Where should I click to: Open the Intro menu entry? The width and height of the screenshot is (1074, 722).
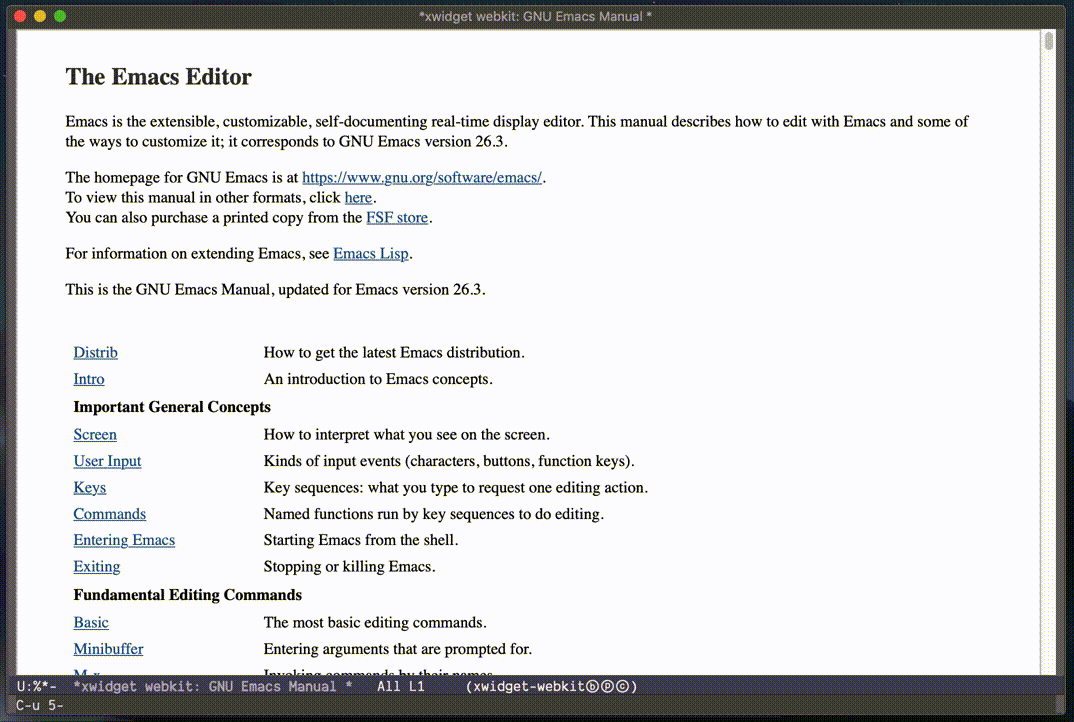(89, 379)
